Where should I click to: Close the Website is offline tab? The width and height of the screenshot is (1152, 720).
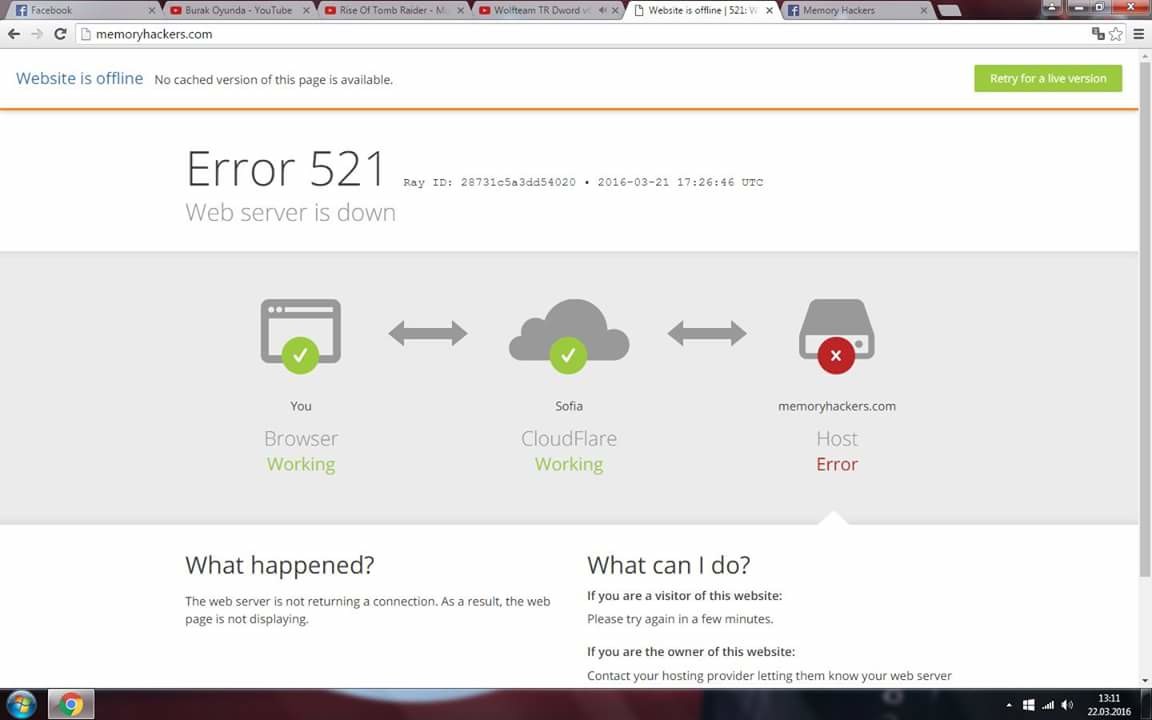(x=769, y=11)
